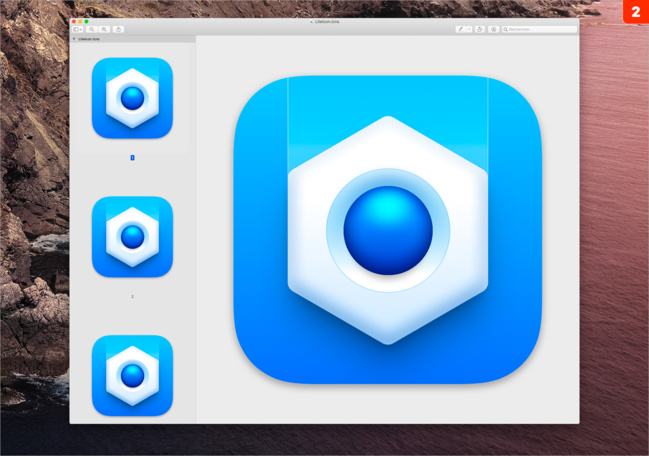The height and width of the screenshot is (456, 649).
Task: Click the Rechercher search field
Action: tap(539, 29)
